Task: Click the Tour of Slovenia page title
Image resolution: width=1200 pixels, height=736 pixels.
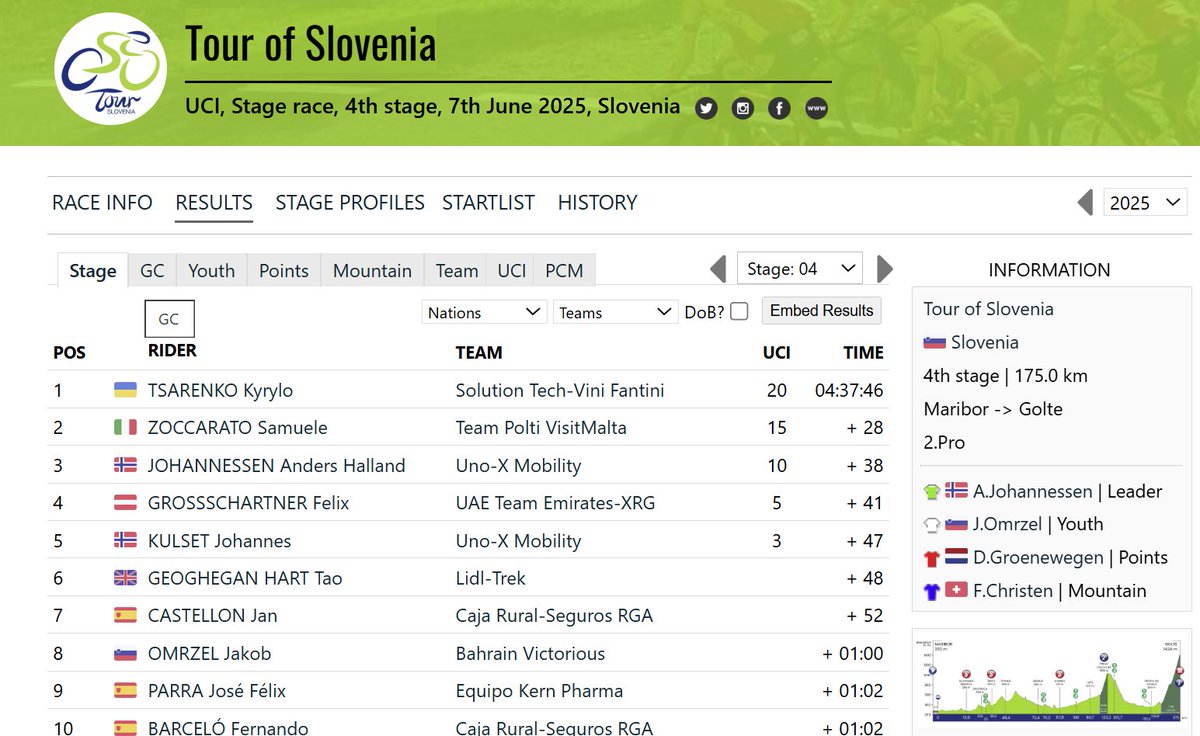Action: point(311,45)
